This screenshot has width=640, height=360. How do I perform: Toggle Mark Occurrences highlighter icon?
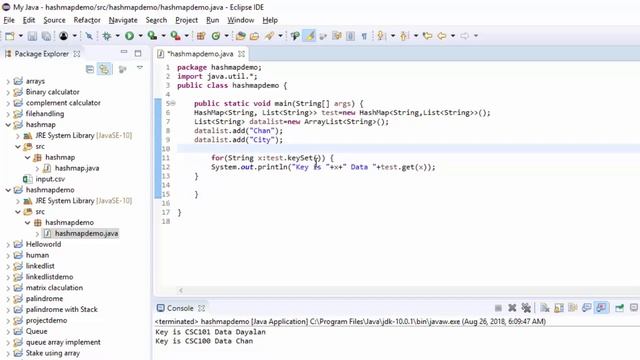(x=309, y=36)
